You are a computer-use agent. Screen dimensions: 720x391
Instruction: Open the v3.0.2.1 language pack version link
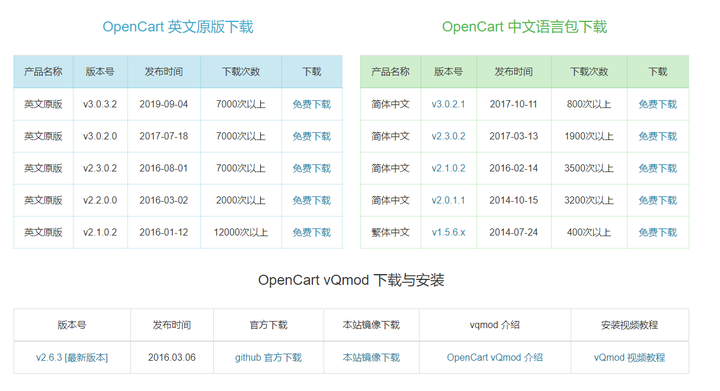pyautogui.click(x=448, y=104)
